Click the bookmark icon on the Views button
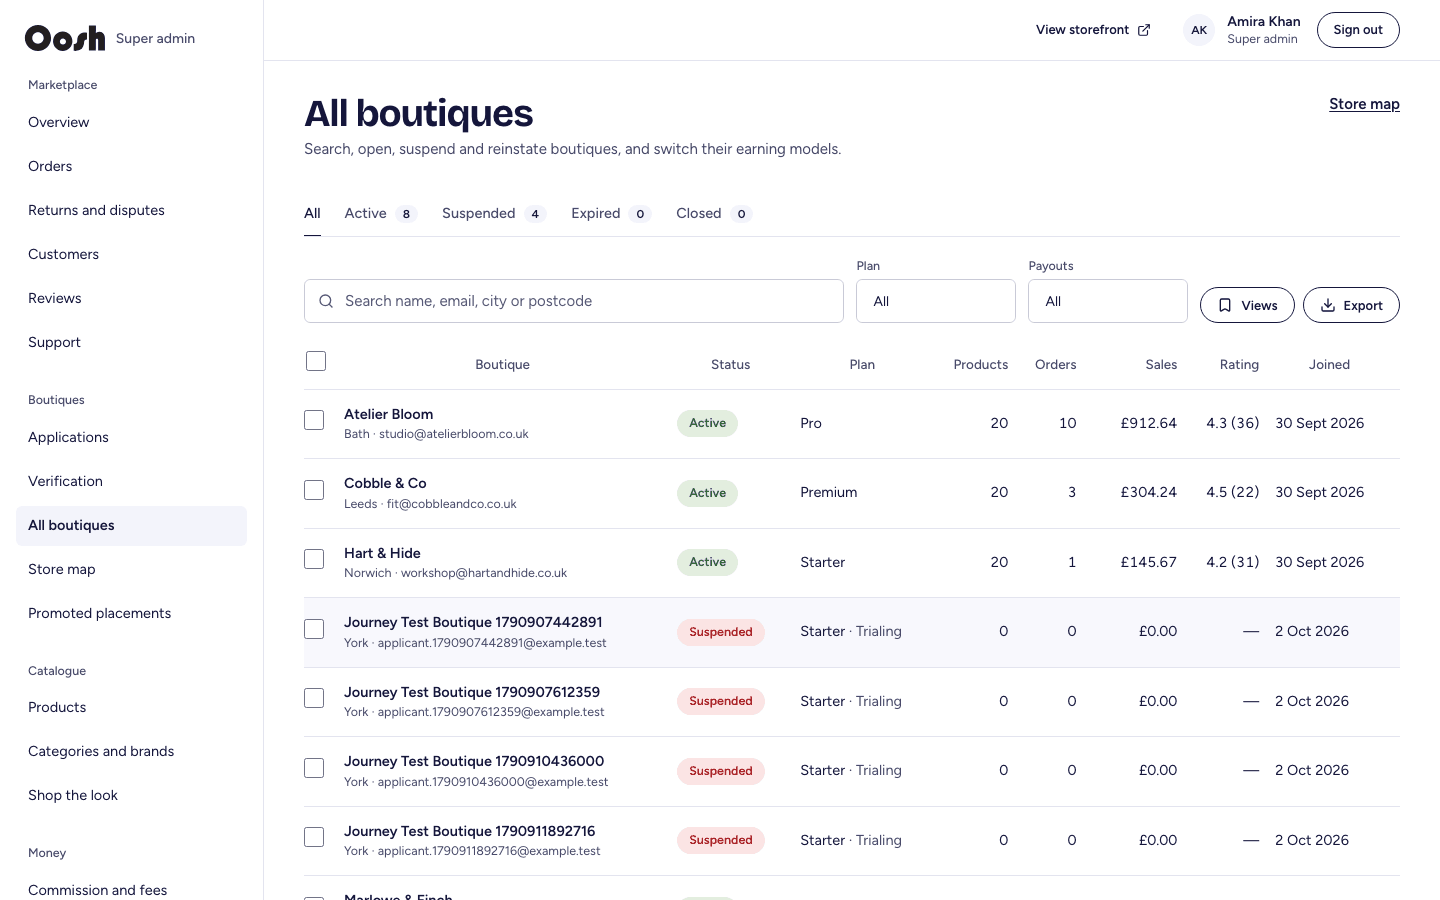The image size is (1440, 900). 1225,306
